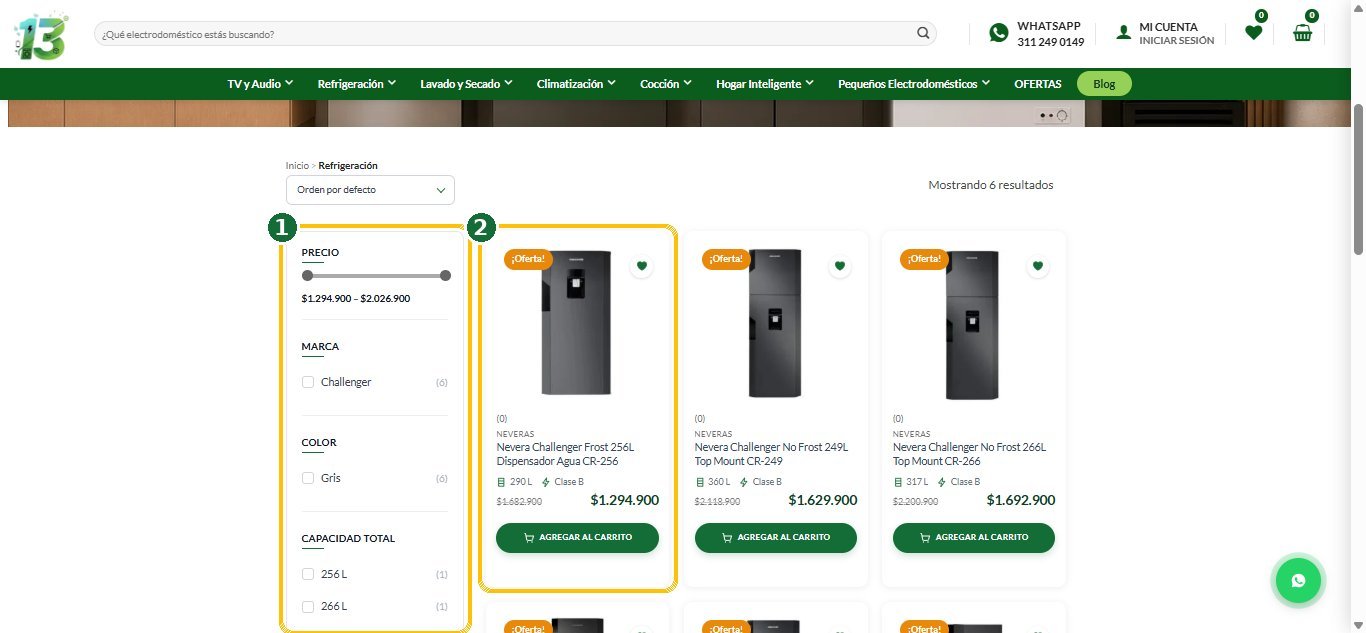This screenshot has height=633, width=1366.
Task: Open the Orden por defecto dropdown
Action: [x=370, y=190]
